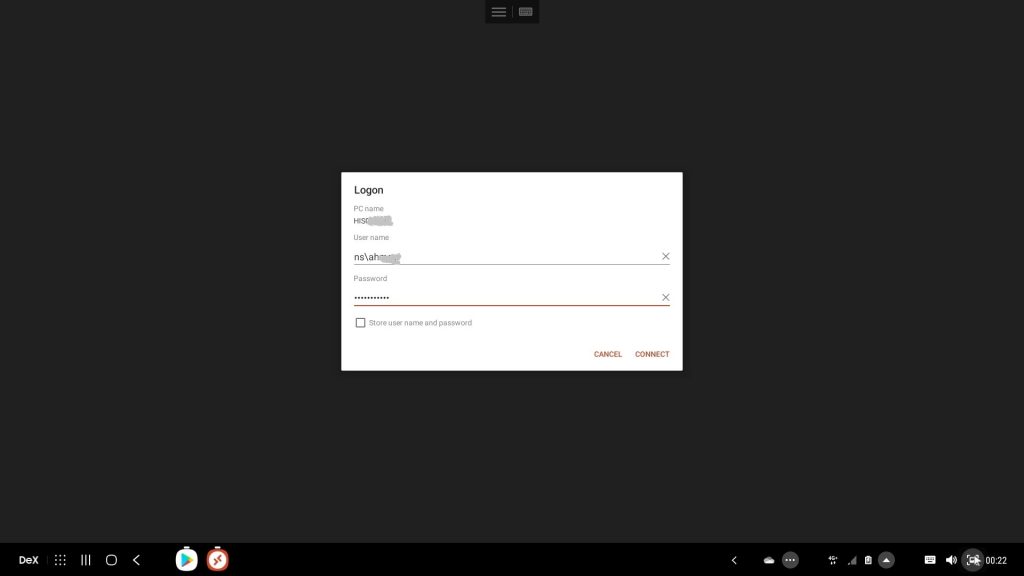Toggle the screen capture icon in taskbar
This screenshot has width=1024, height=576.
point(973,560)
